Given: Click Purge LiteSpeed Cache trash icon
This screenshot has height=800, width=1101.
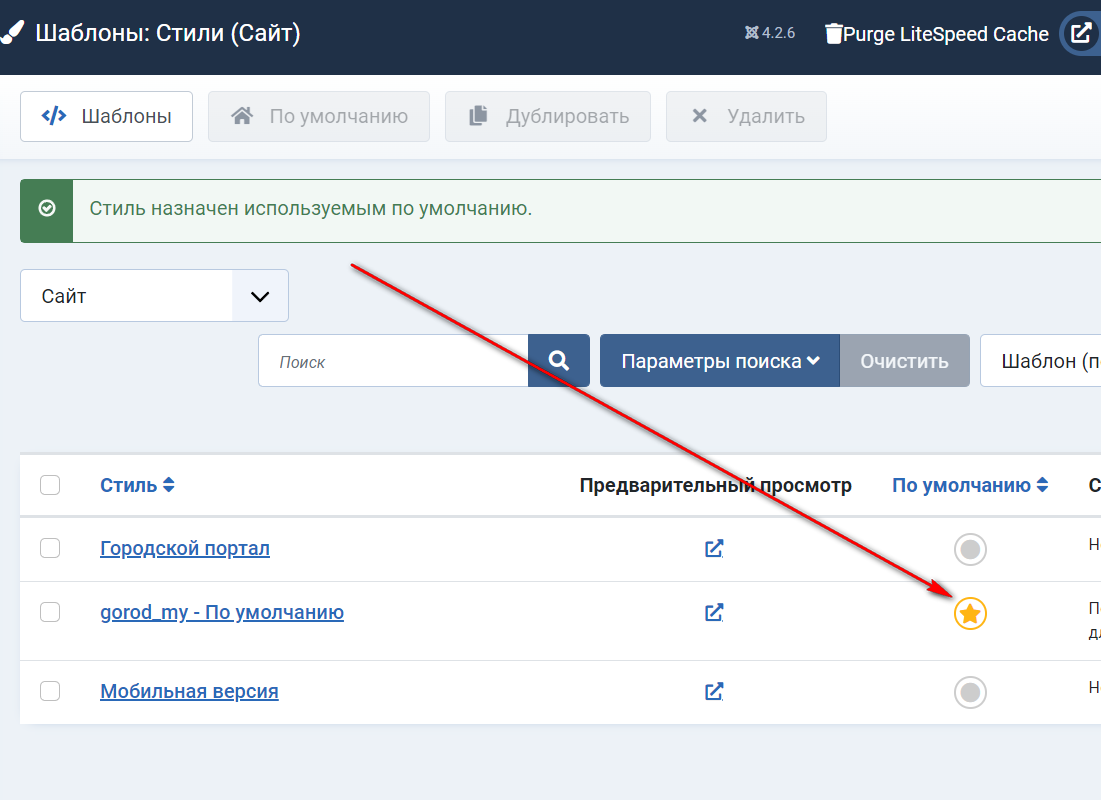Looking at the screenshot, I should click(833, 34).
